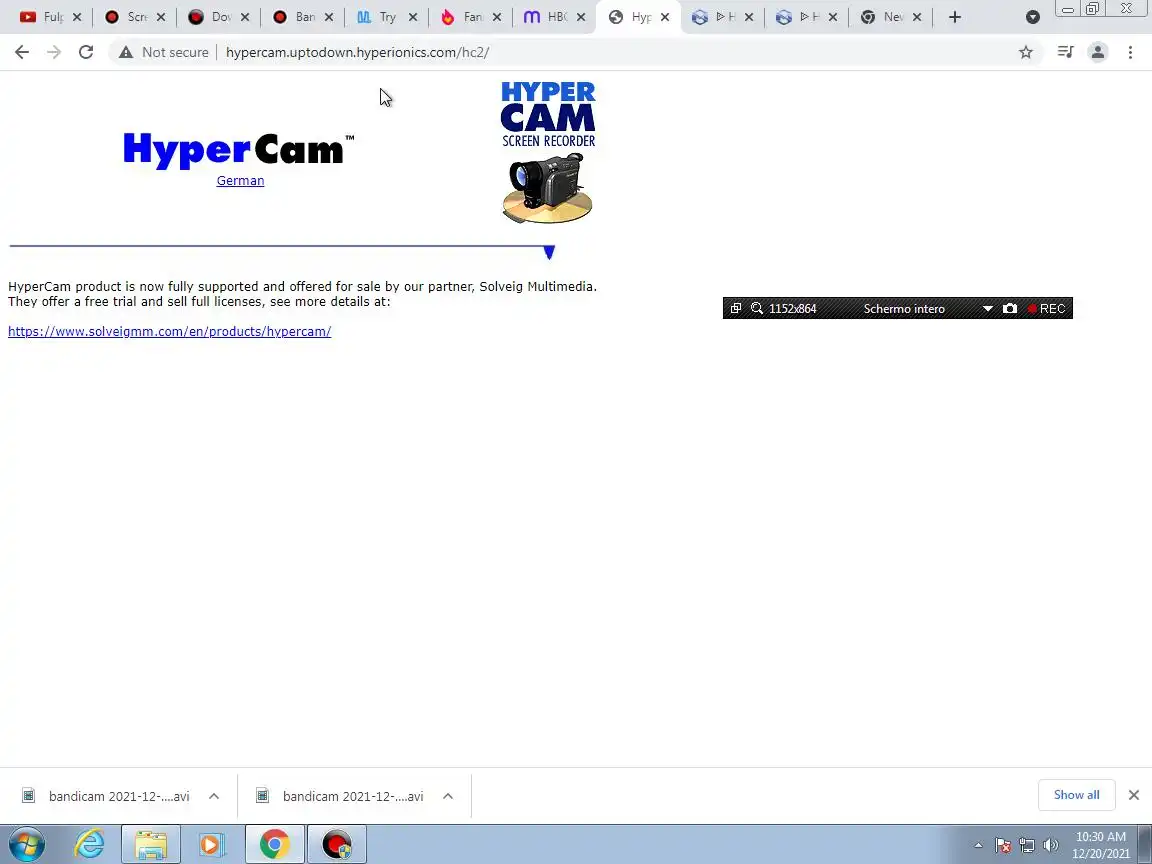
Task: Click the address bar URL
Action: [x=357, y=52]
